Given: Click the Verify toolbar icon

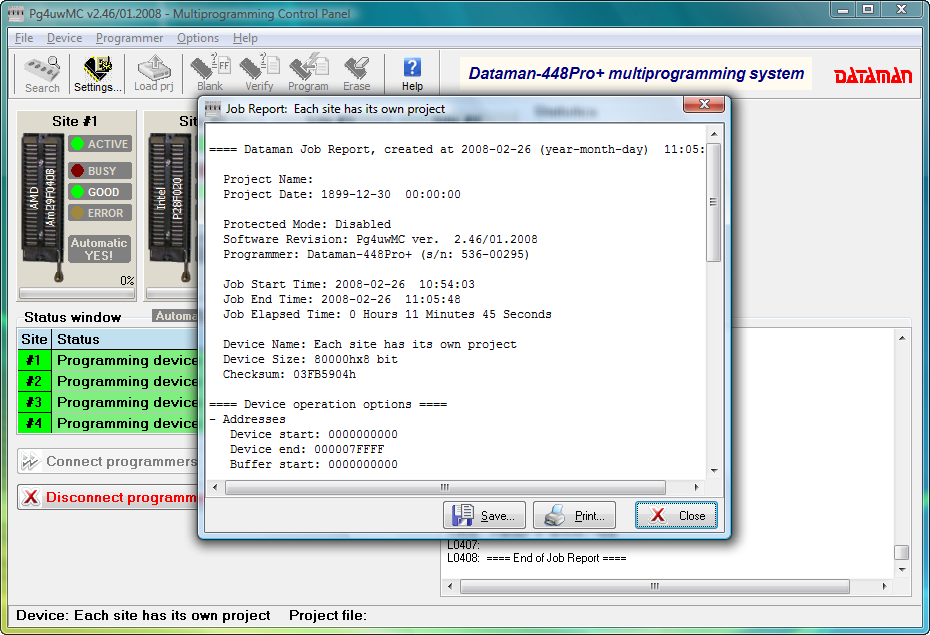Looking at the screenshot, I should (259, 74).
